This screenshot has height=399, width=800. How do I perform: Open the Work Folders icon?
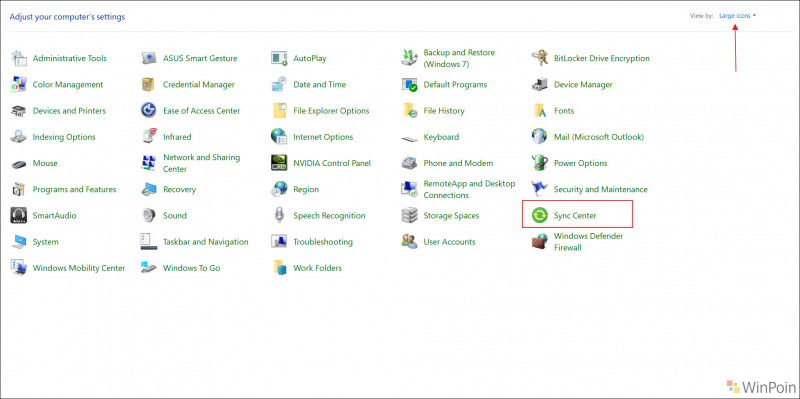tap(279, 268)
